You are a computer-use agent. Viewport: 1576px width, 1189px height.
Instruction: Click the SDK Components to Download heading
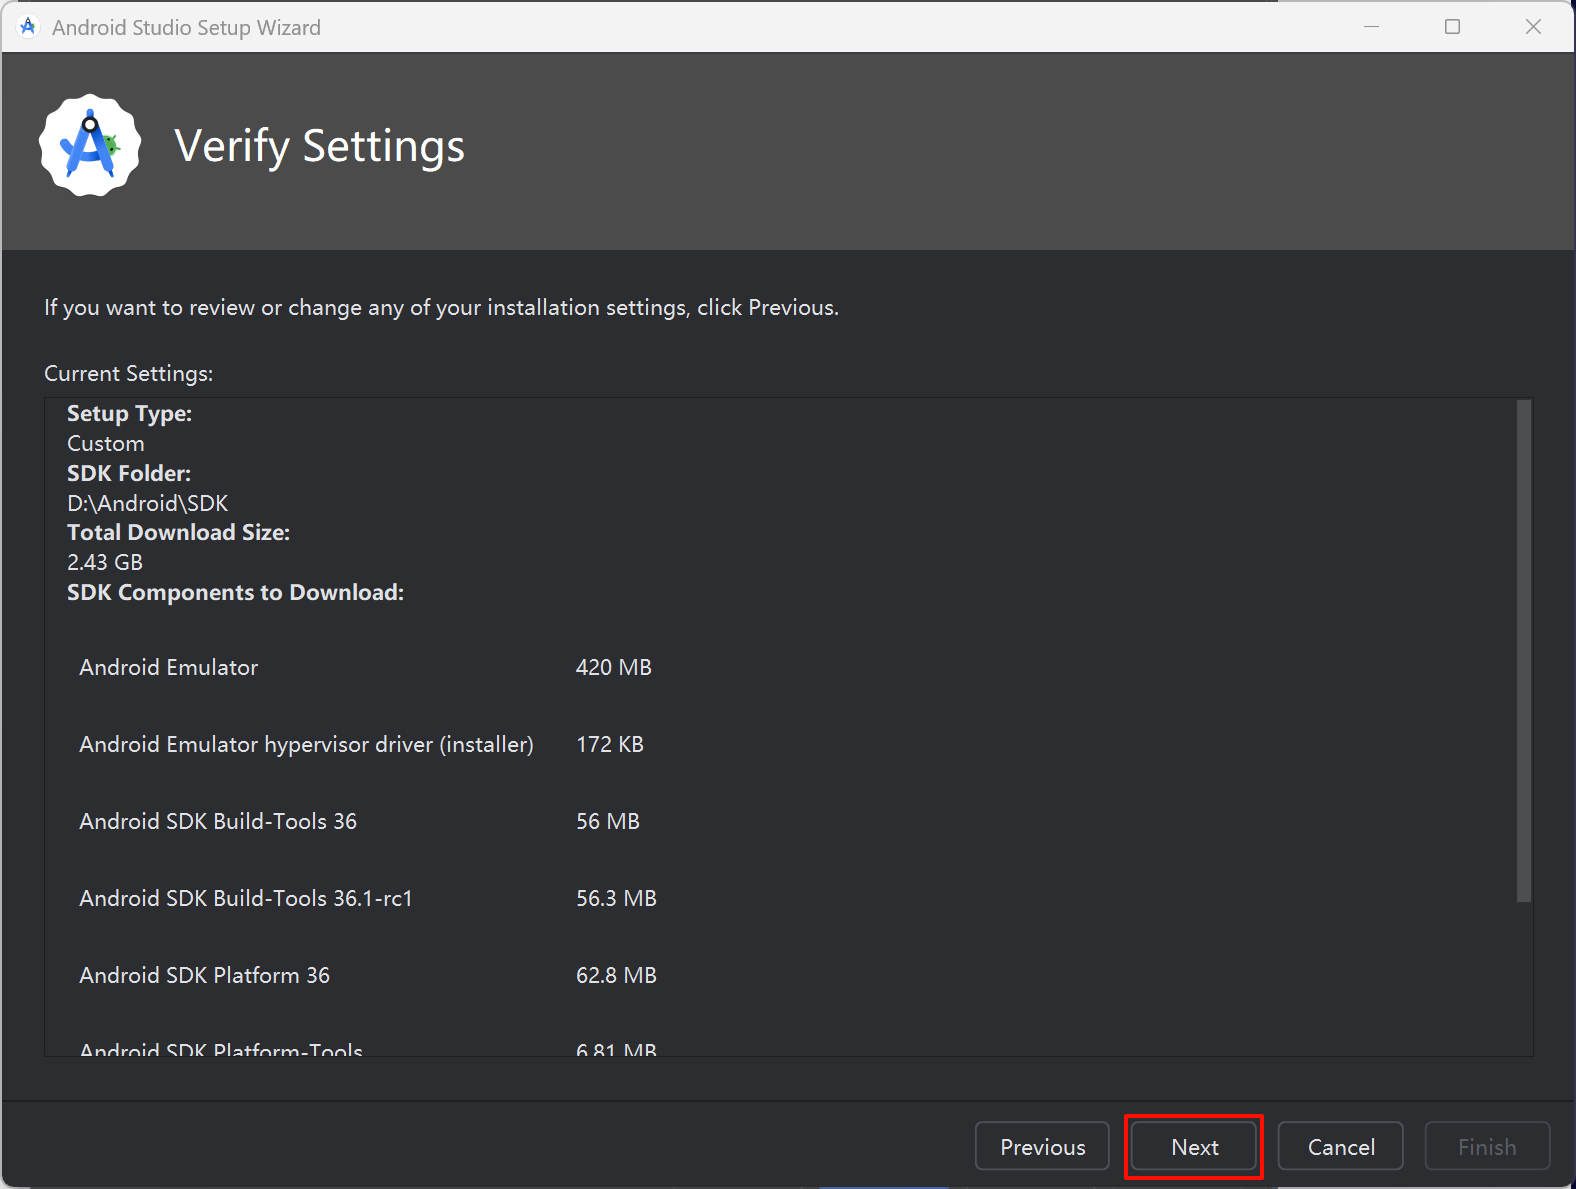point(236,592)
